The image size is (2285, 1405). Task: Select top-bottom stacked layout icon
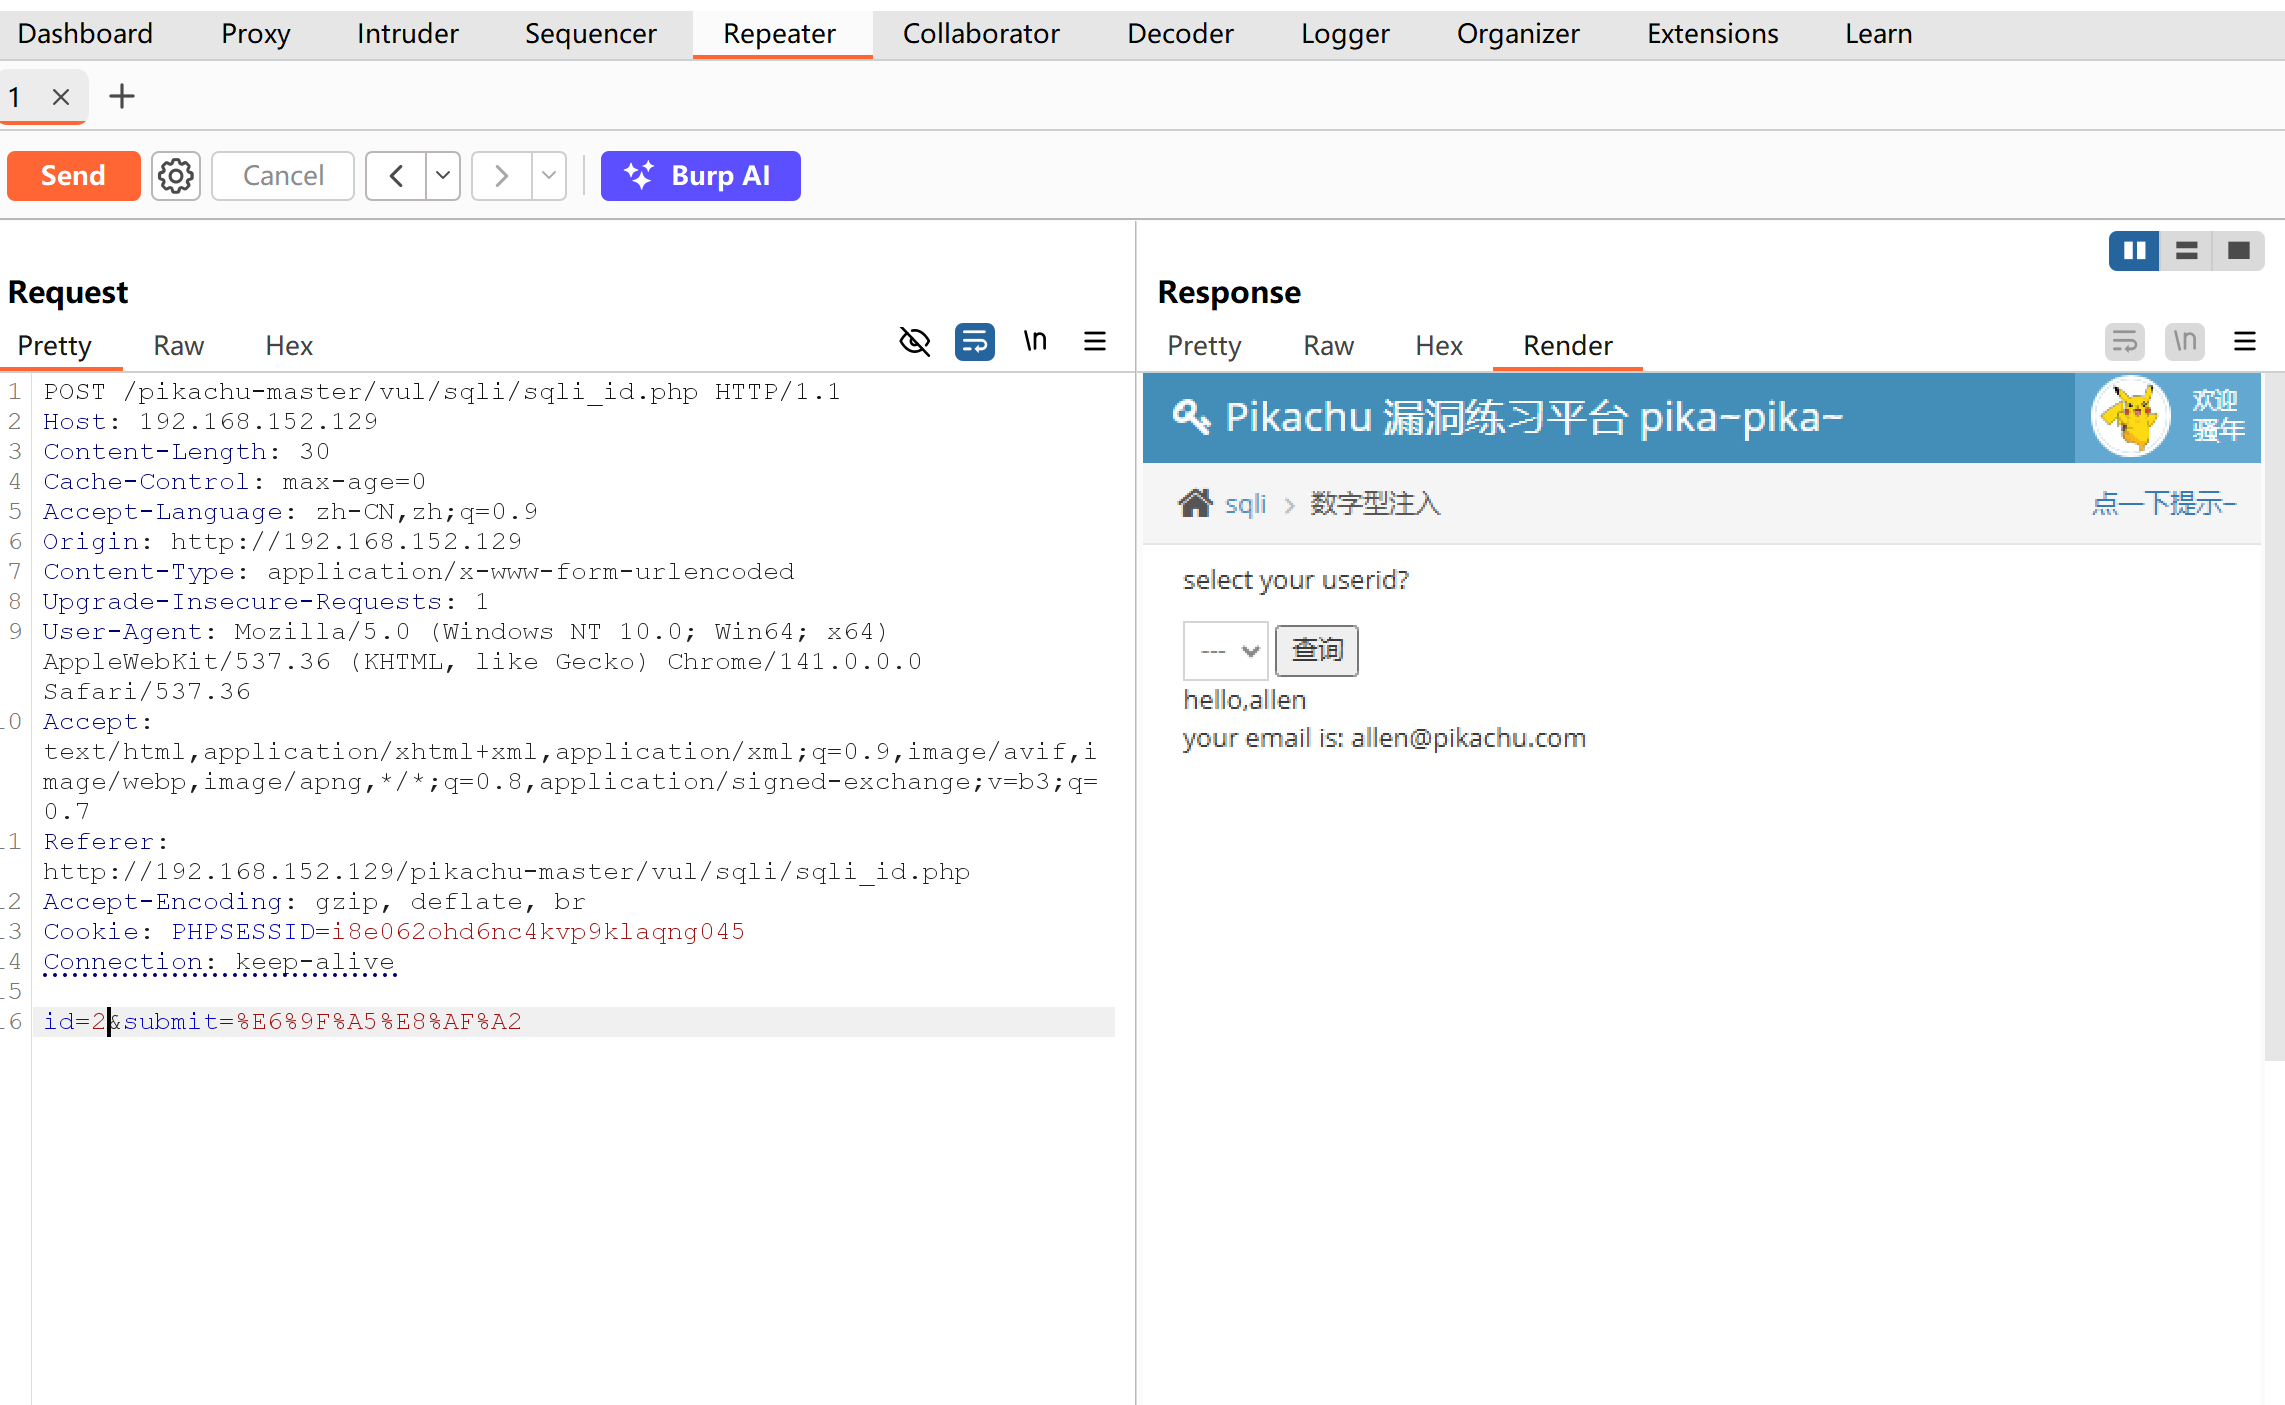pyautogui.click(x=2187, y=251)
